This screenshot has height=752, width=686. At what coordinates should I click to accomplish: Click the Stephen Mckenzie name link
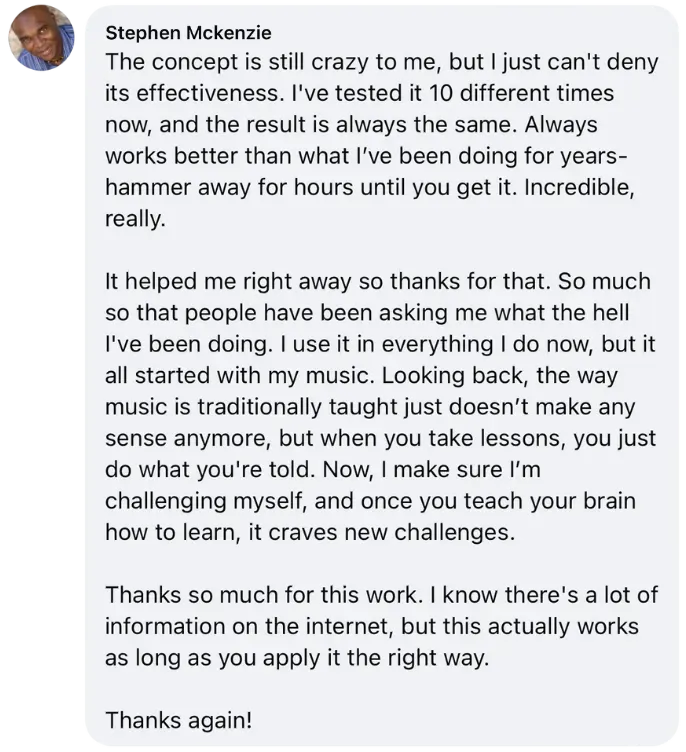188,33
